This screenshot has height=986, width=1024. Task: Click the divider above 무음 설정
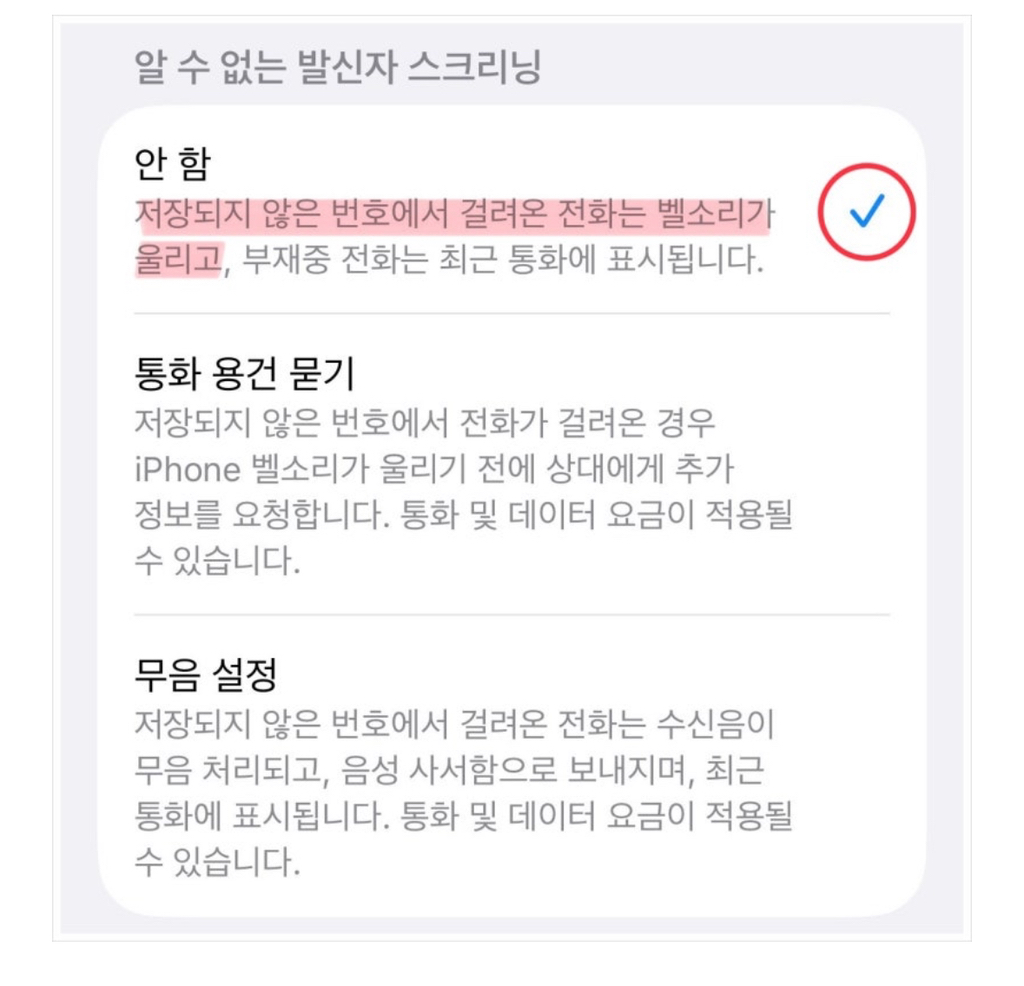tap(512, 614)
